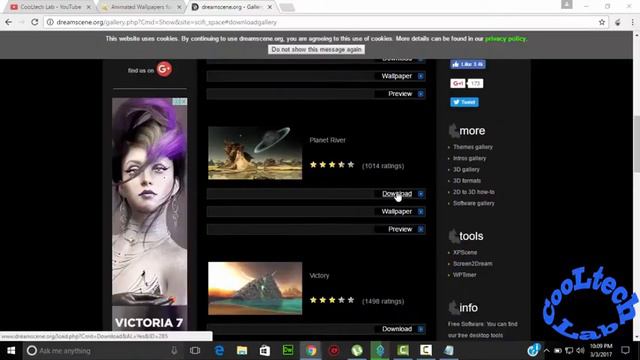The height and width of the screenshot is (360, 640).
Task: Click the Preview button above Planet River
Action: click(x=400, y=94)
